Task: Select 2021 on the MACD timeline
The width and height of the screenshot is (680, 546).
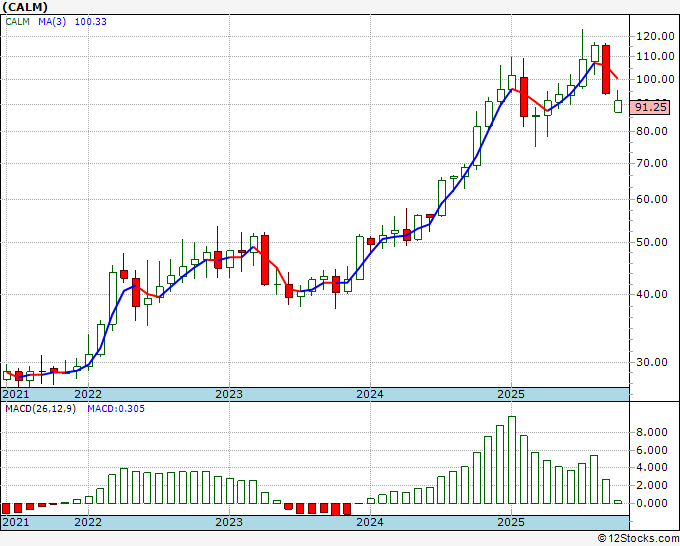Action: (x=16, y=522)
